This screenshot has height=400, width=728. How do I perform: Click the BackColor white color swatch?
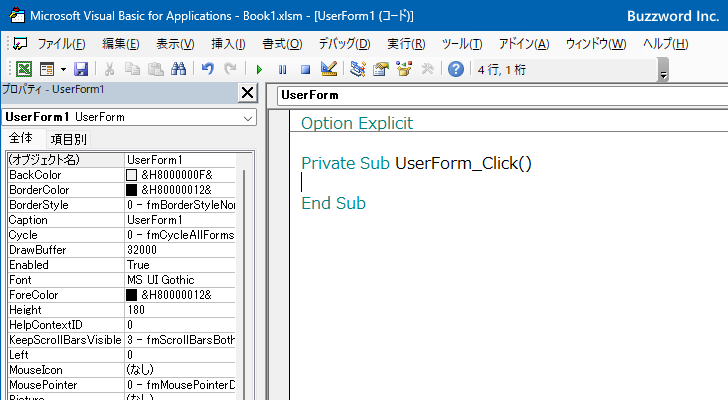131,175
